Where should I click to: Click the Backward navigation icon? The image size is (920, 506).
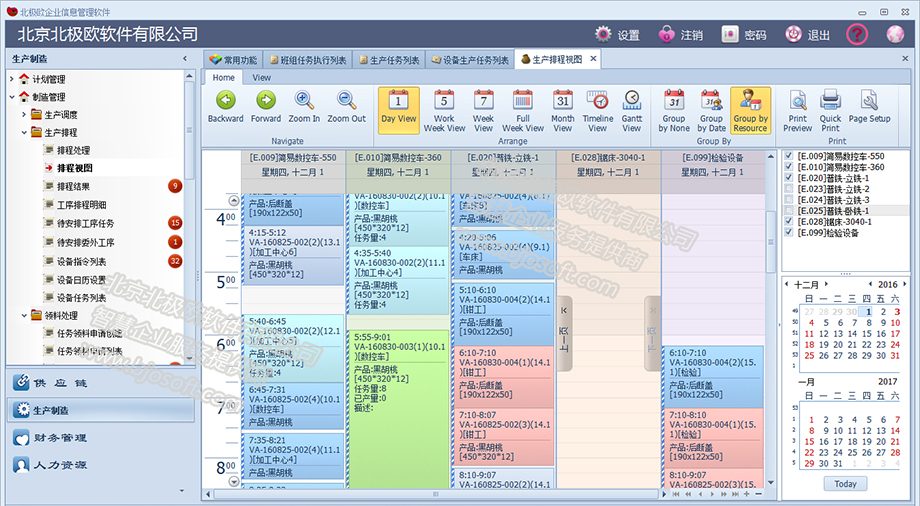[226, 101]
